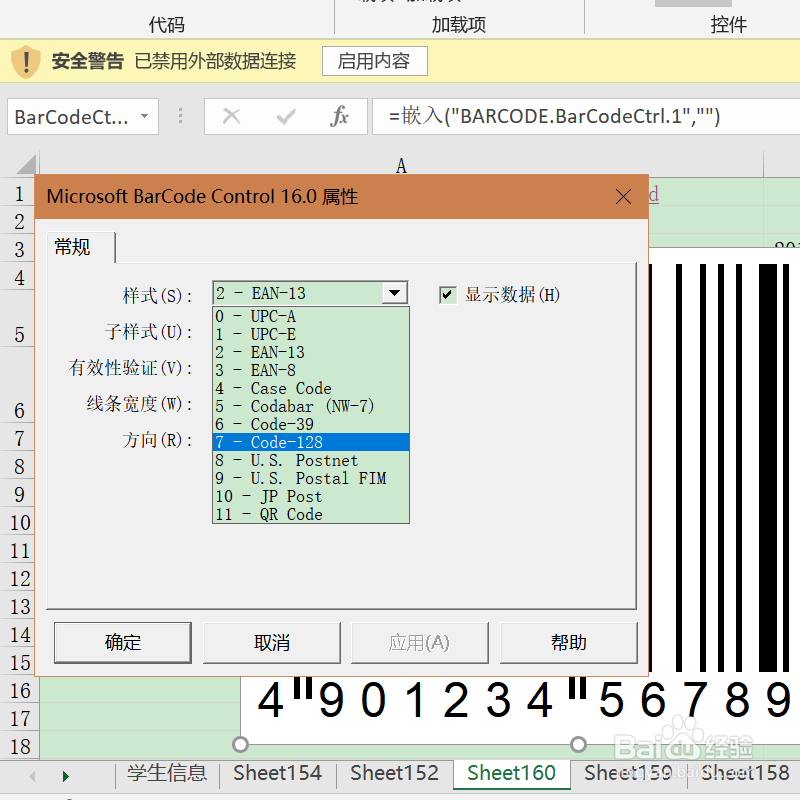Click the security warning shield icon

pos(26,62)
